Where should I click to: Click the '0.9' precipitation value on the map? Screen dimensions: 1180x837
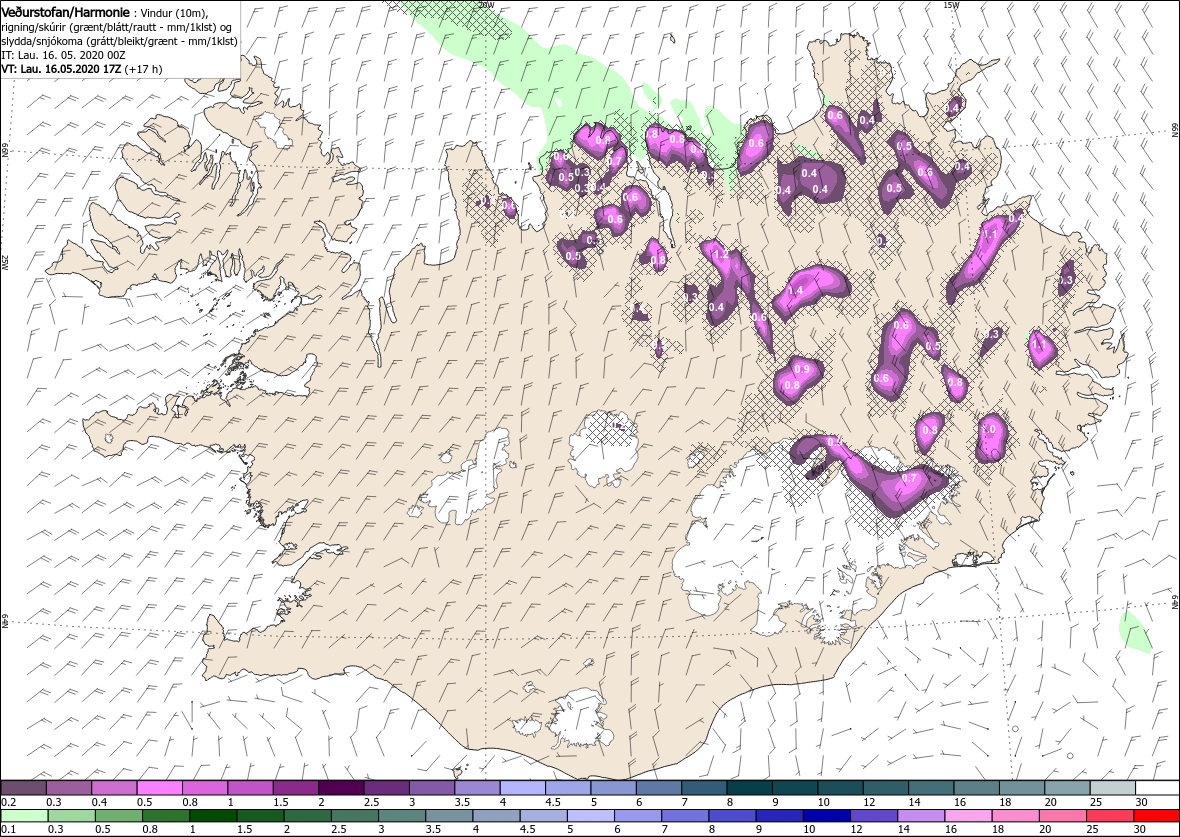tap(802, 369)
